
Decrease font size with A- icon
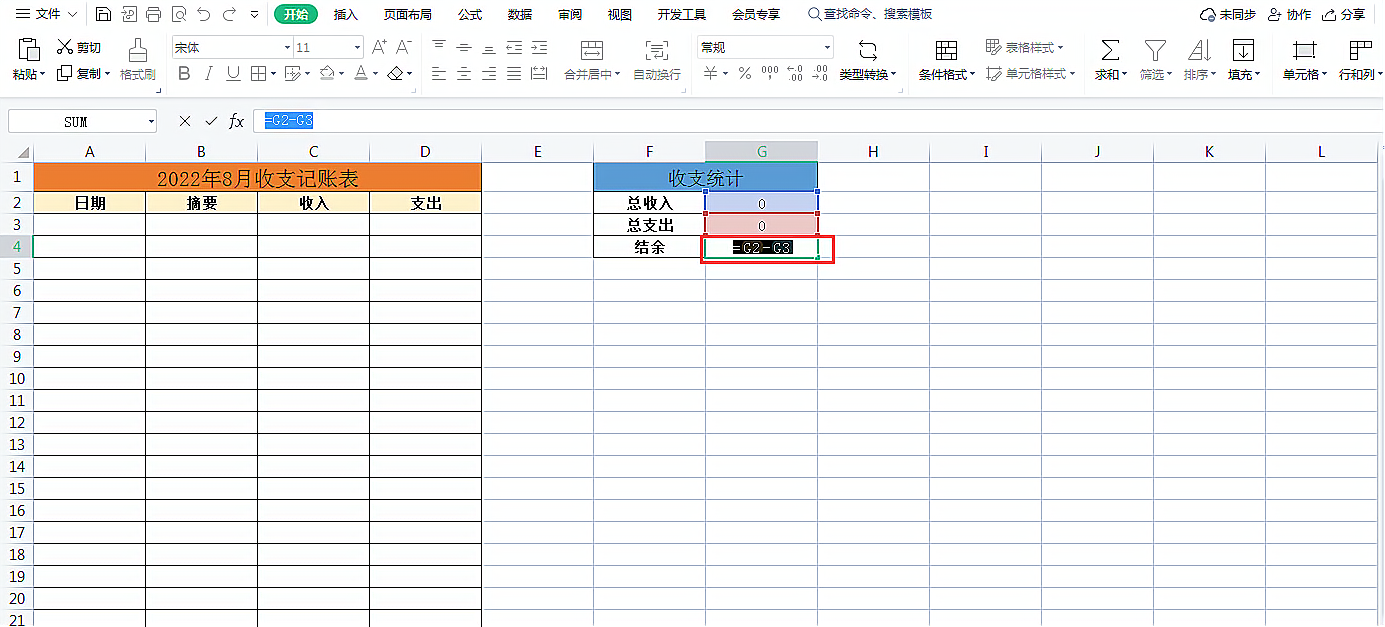click(x=404, y=47)
